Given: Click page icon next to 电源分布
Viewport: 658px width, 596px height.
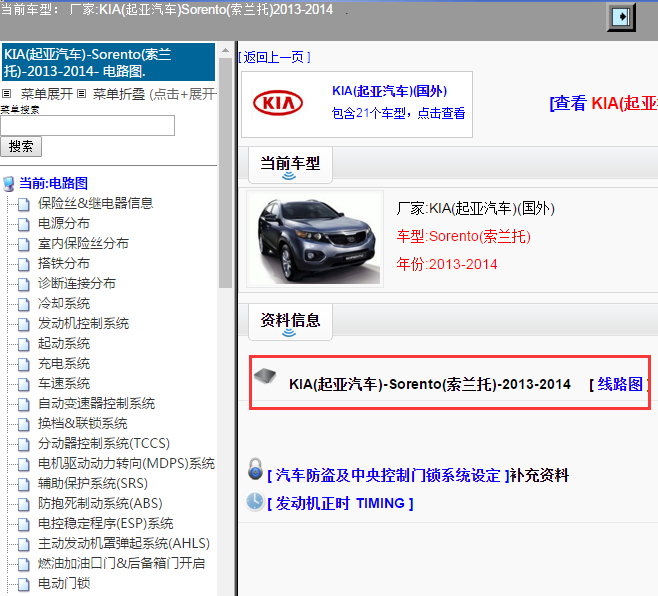Looking at the screenshot, I should click(24, 224).
